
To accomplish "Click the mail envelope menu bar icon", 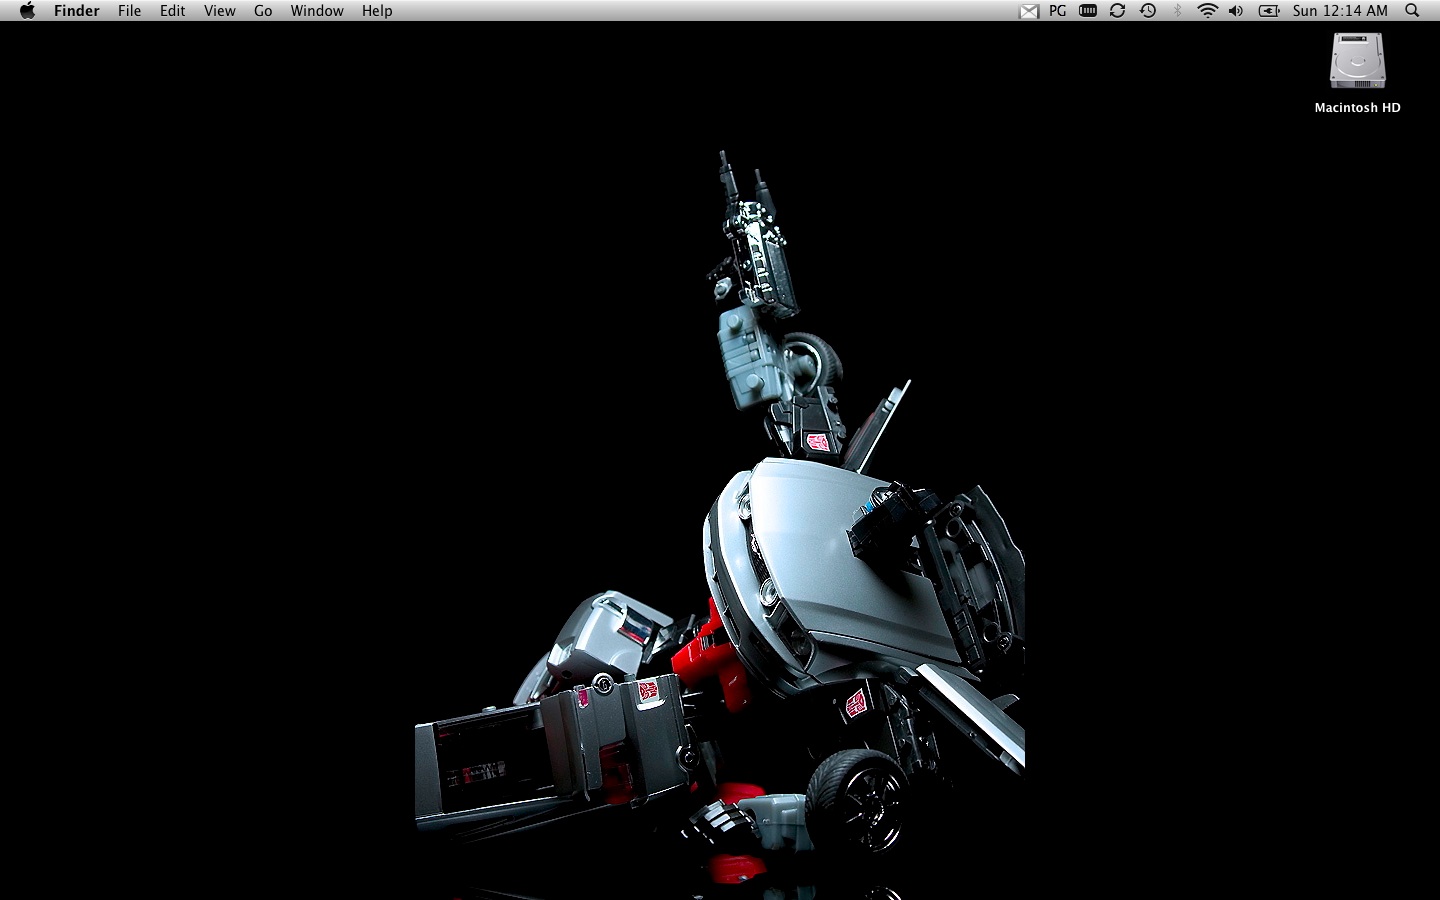I will (1028, 11).
